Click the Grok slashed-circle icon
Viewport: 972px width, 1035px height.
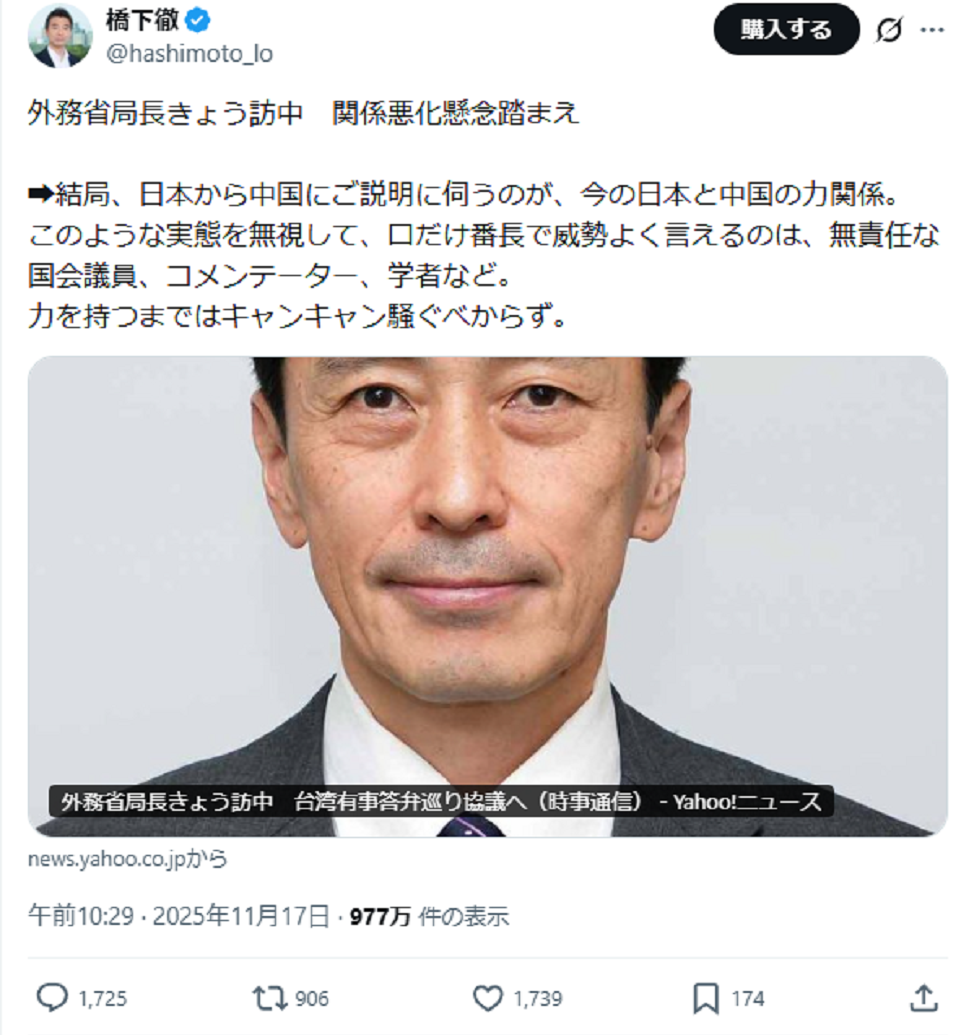coord(888,30)
